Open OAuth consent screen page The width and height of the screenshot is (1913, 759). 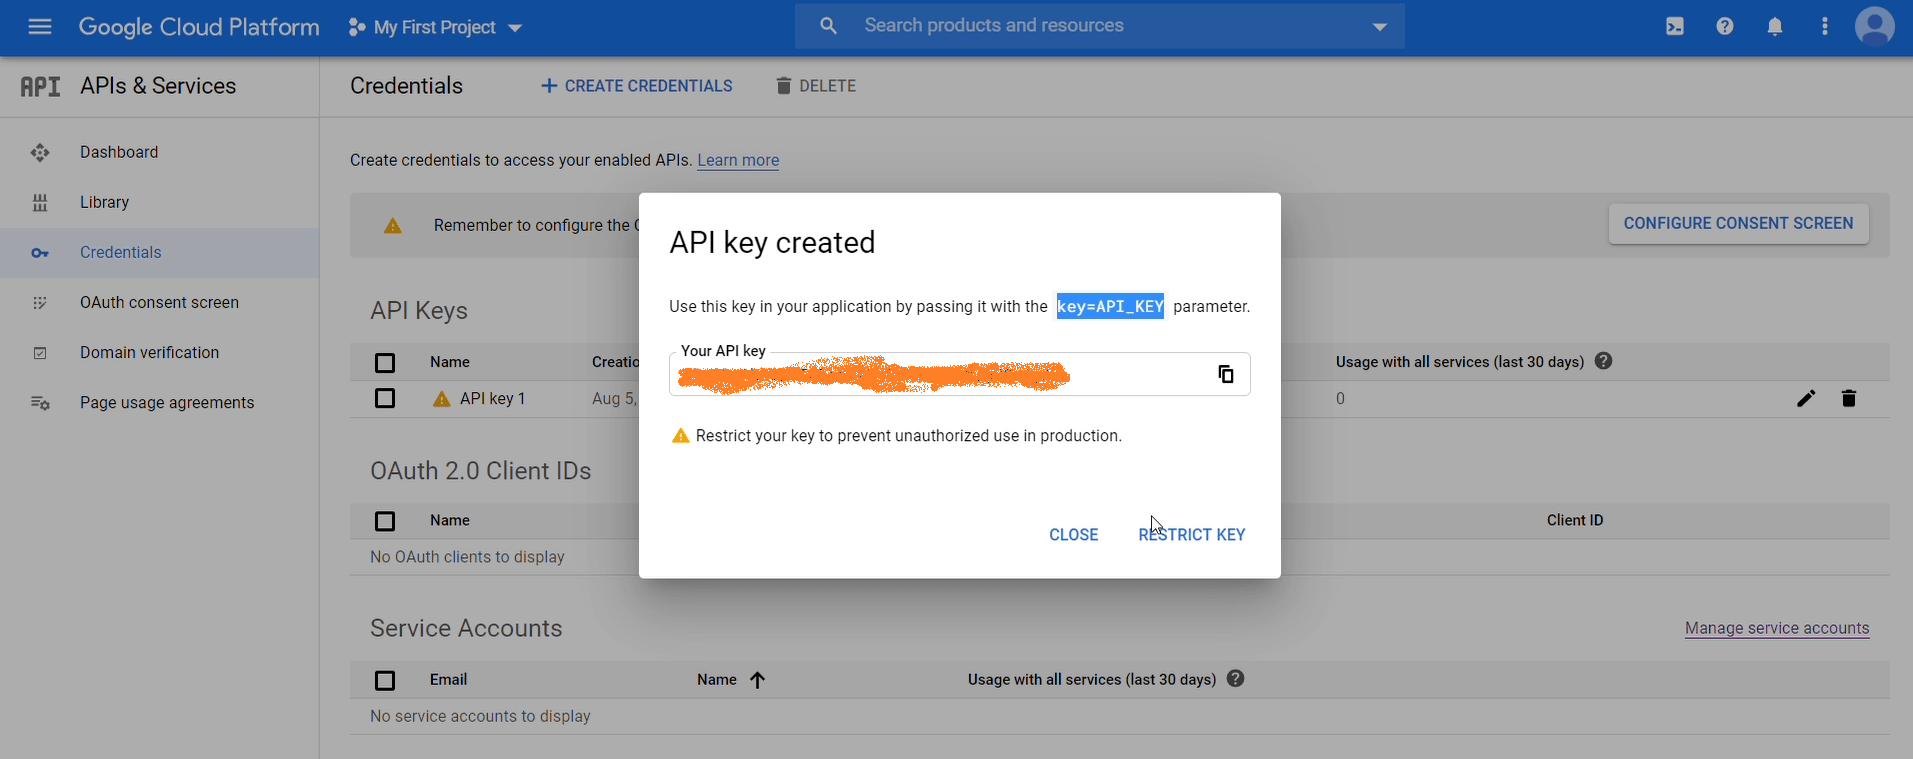tap(159, 302)
